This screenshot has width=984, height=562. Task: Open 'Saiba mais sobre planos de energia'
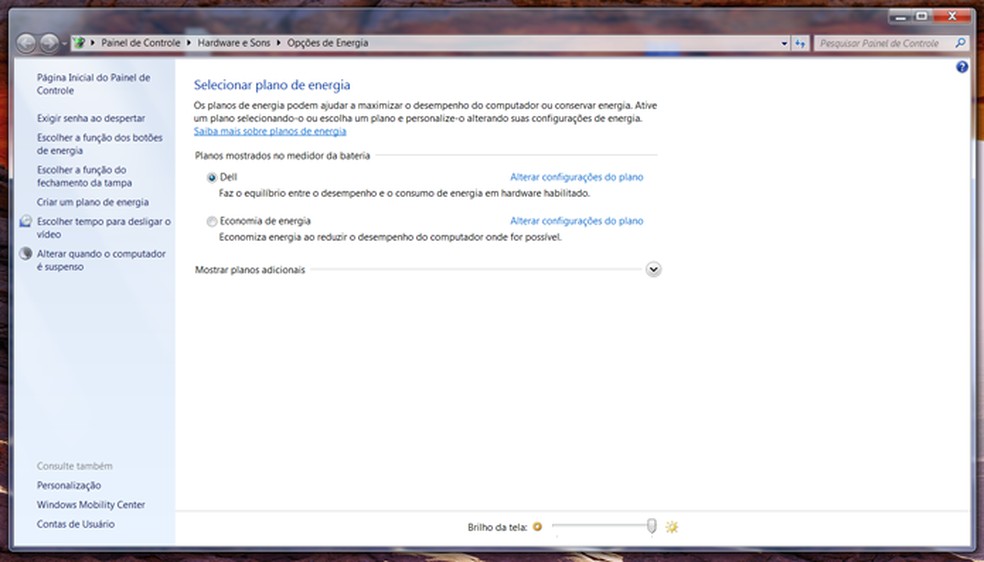pyautogui.click(x=270, y=131)
